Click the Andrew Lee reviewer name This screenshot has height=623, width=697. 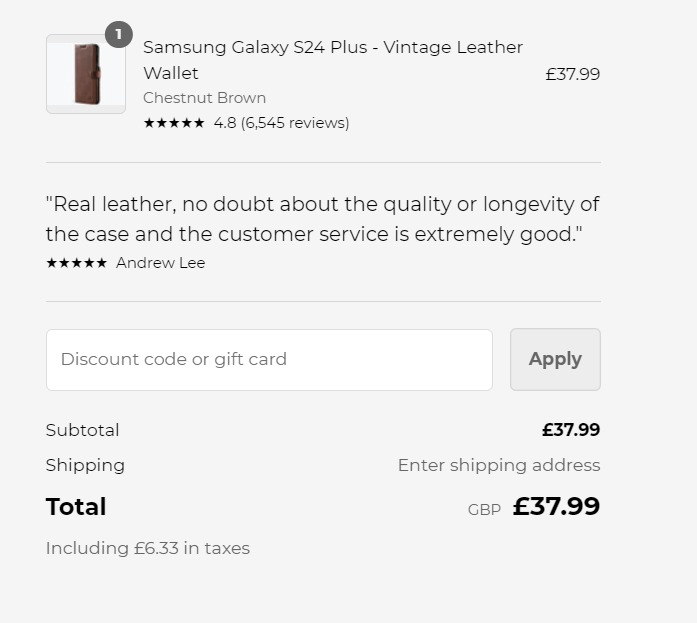pos(160,263)
